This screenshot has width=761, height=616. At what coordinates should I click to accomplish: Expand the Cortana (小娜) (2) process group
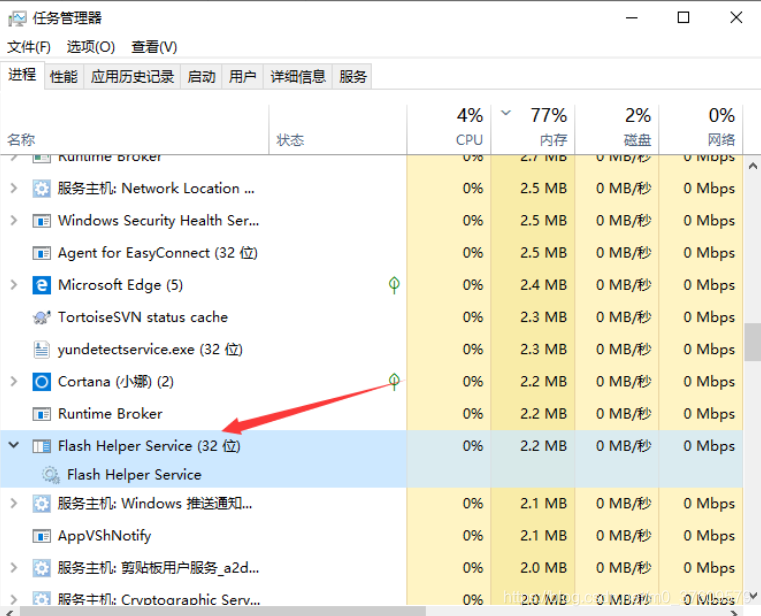tap(14, 382)
